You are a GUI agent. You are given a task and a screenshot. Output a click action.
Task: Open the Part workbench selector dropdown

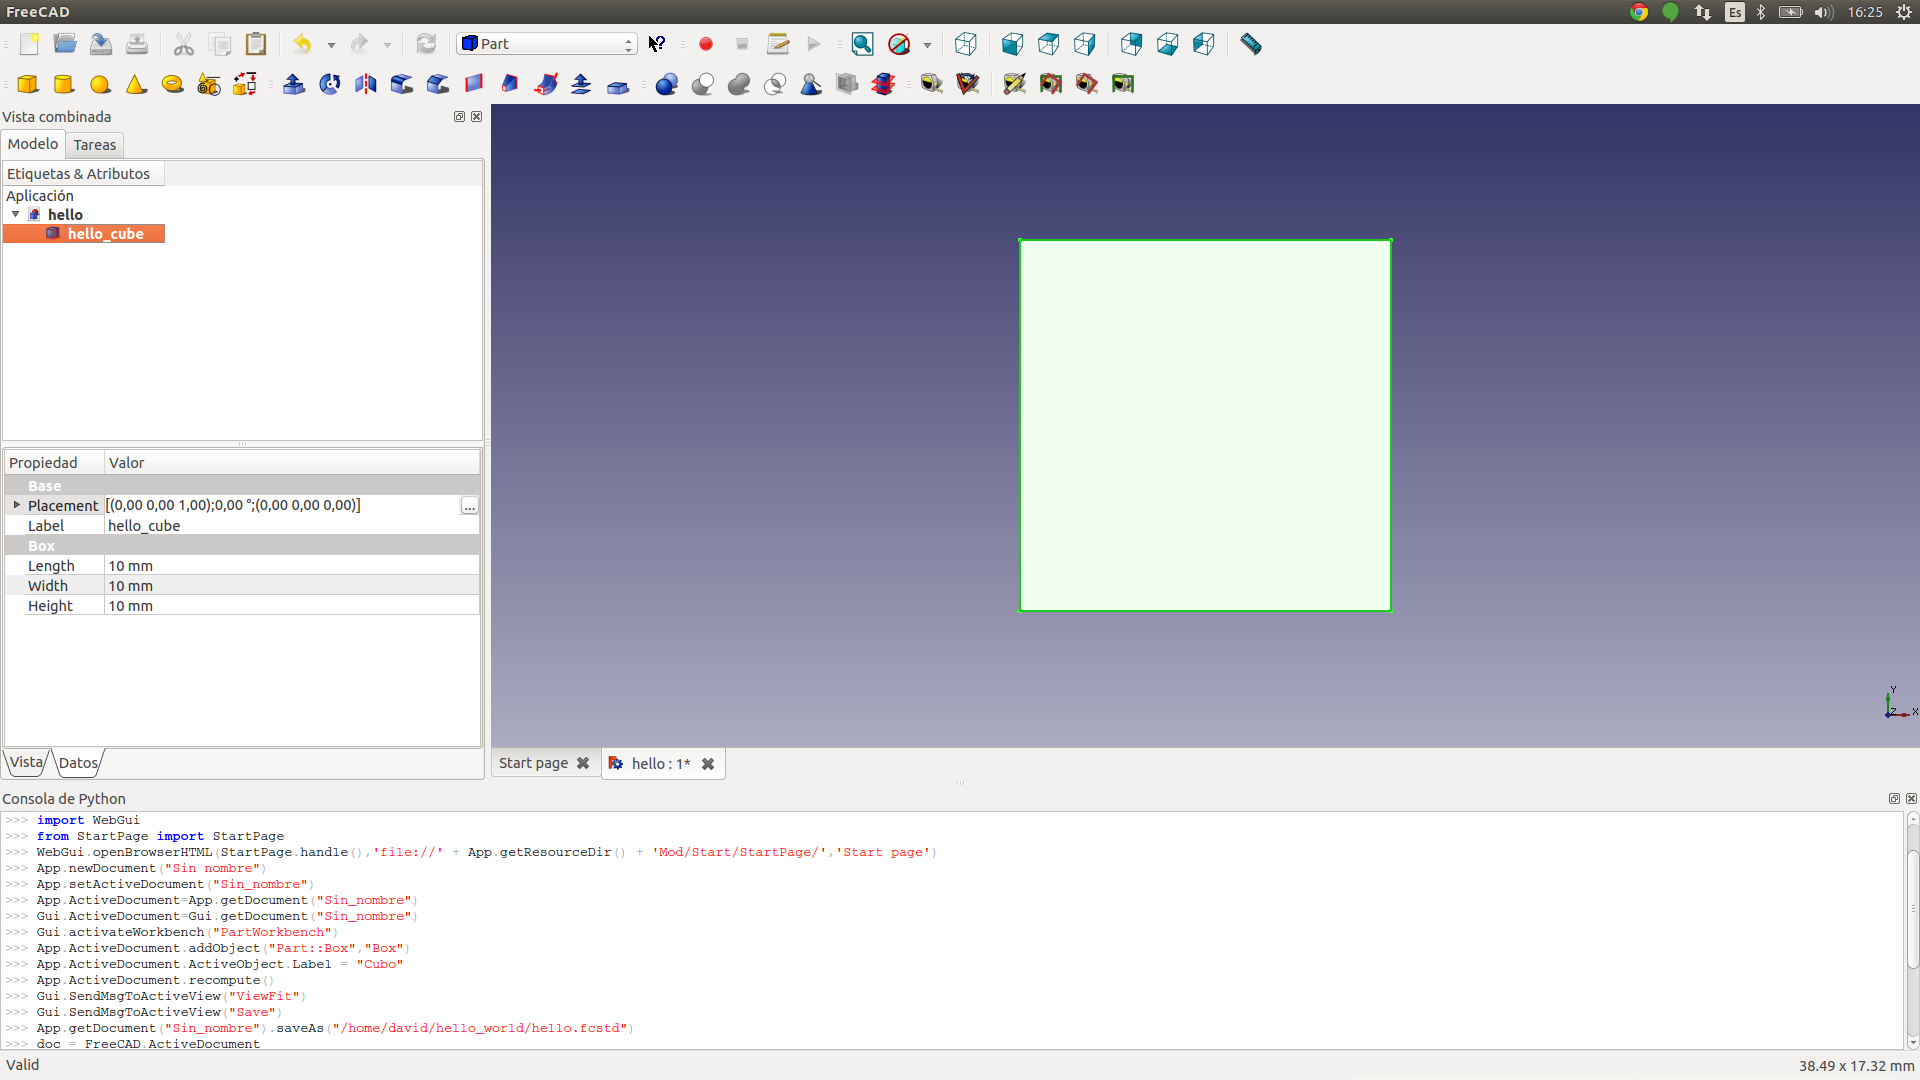pos(547,44)
